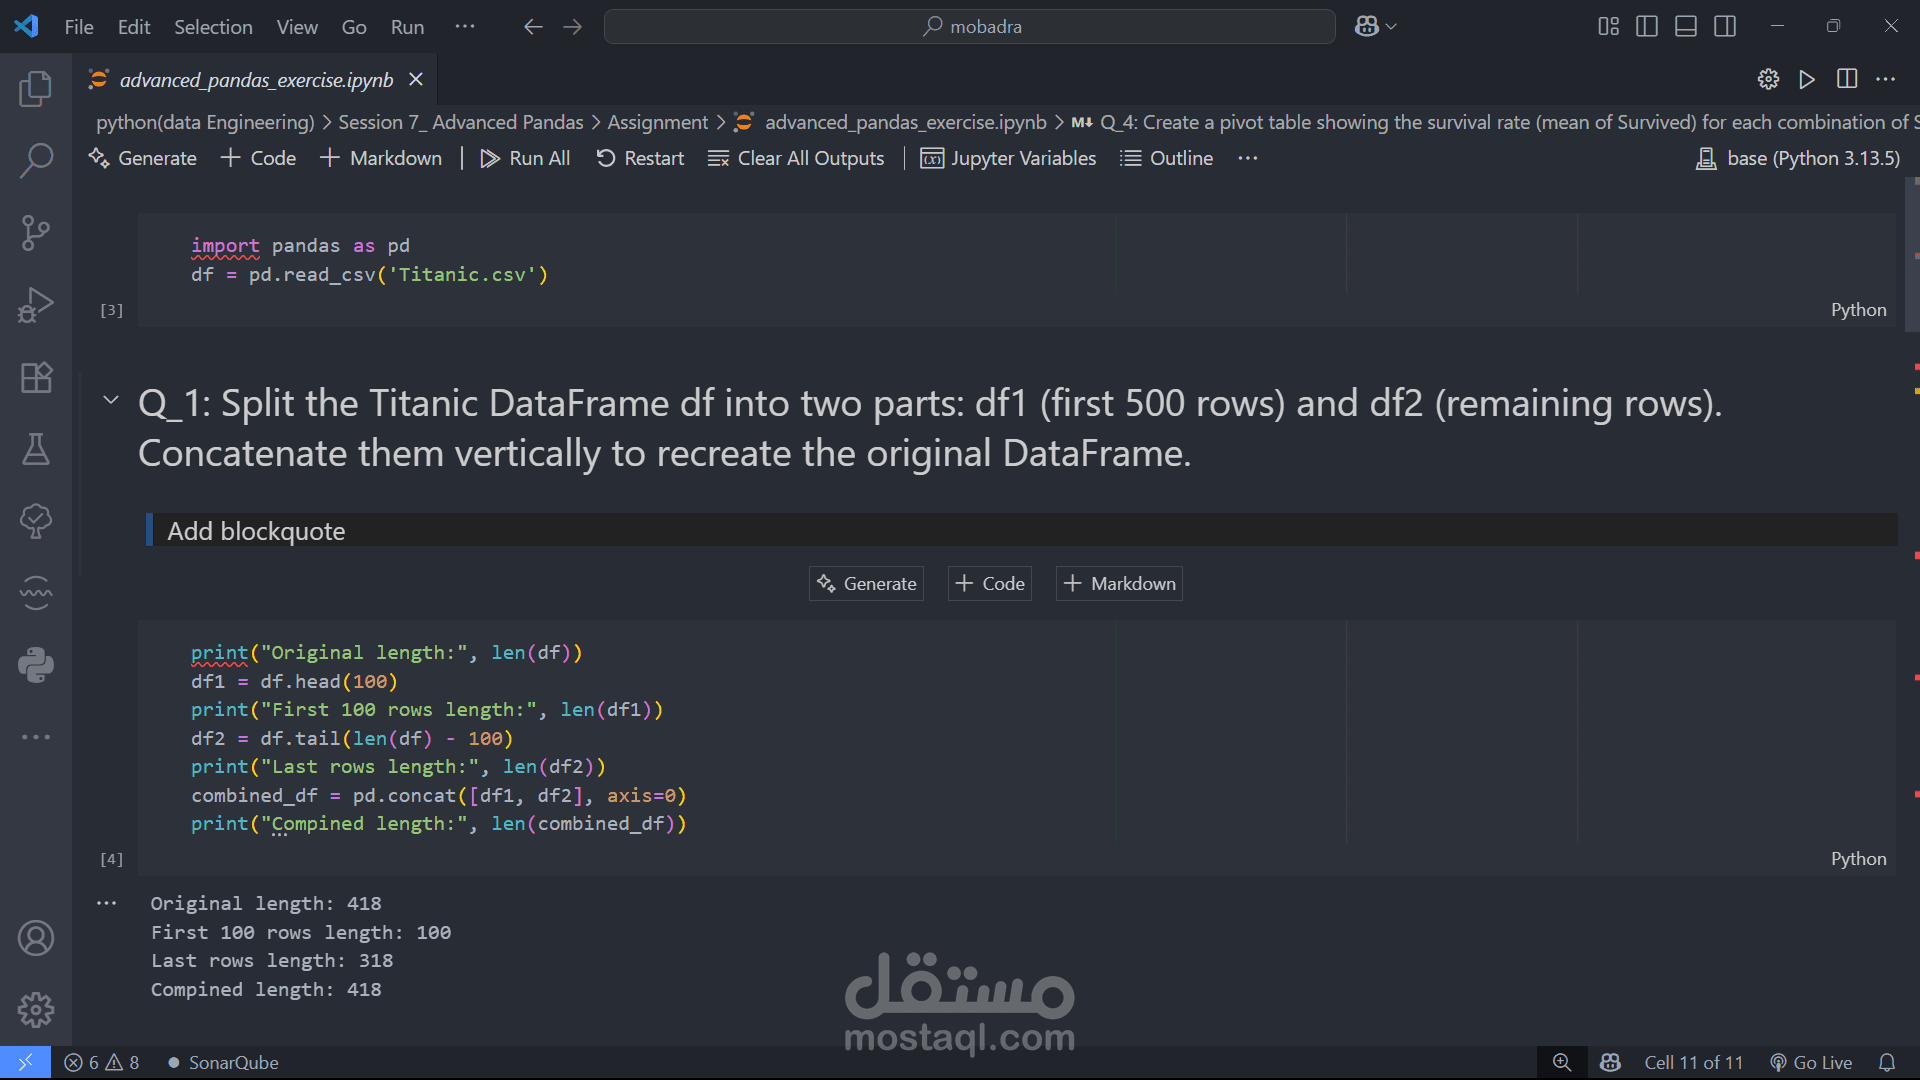Open the Explorer view in activity bar

point(36,89)
